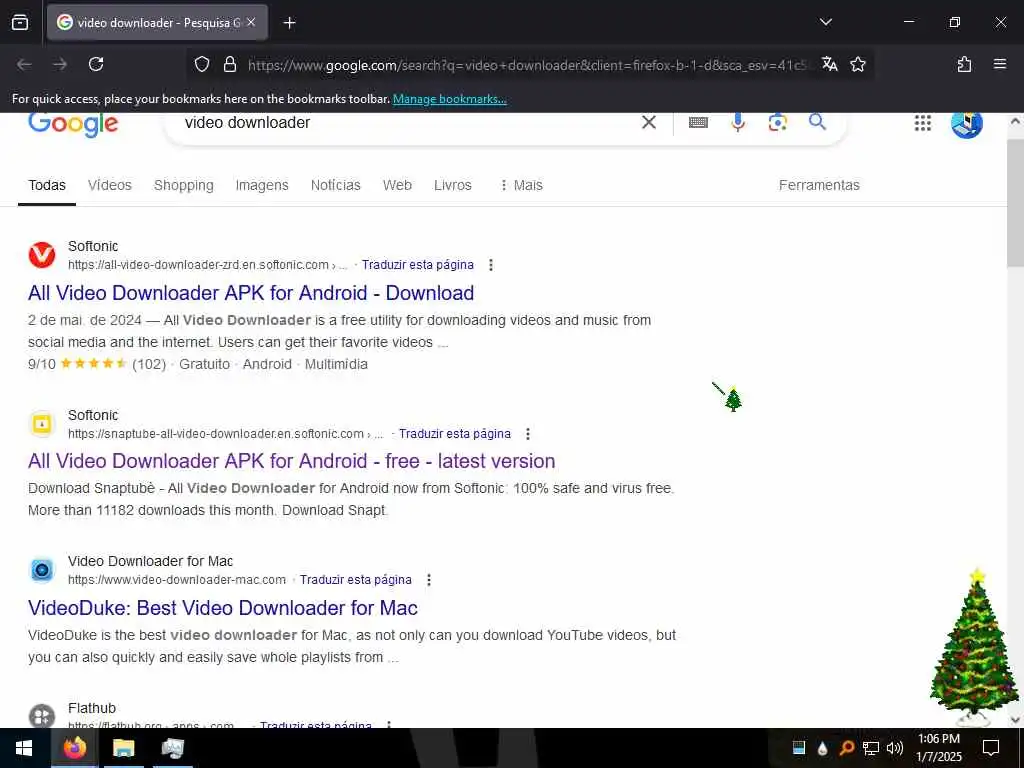
Task: Click the forward navigation arrow
Action: [60, 64]
